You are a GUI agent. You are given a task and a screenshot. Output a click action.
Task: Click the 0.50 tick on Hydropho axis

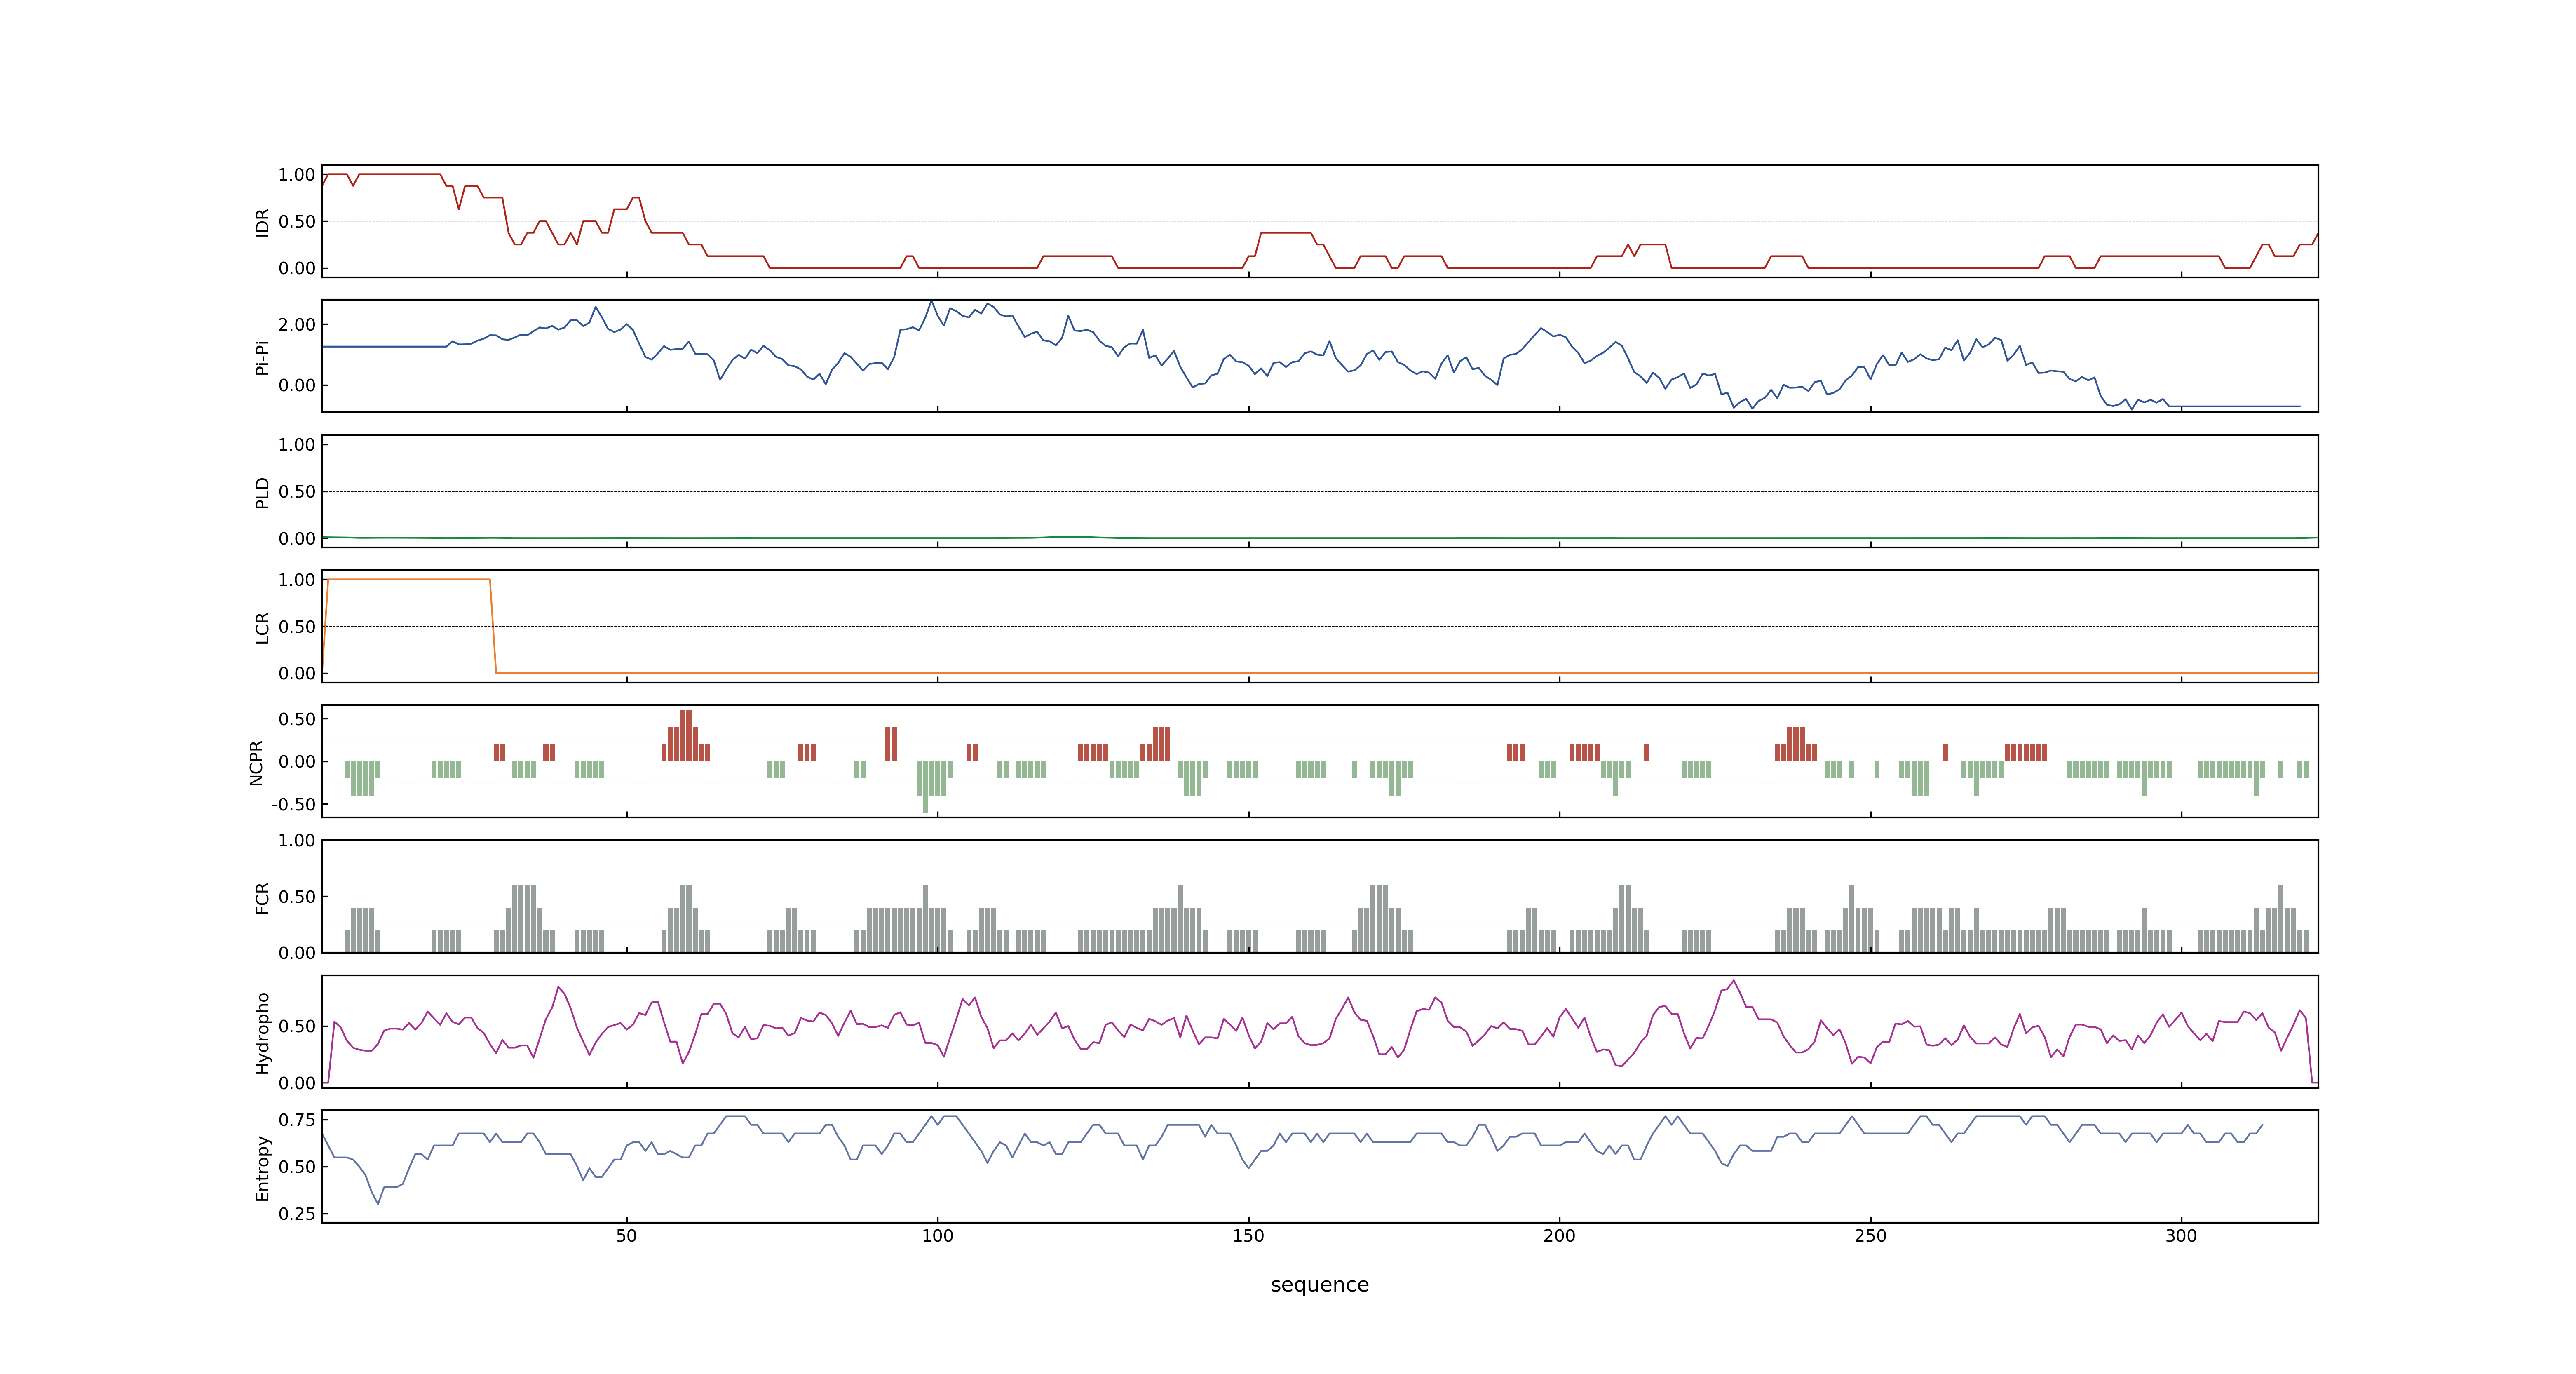coord(297,1027)
